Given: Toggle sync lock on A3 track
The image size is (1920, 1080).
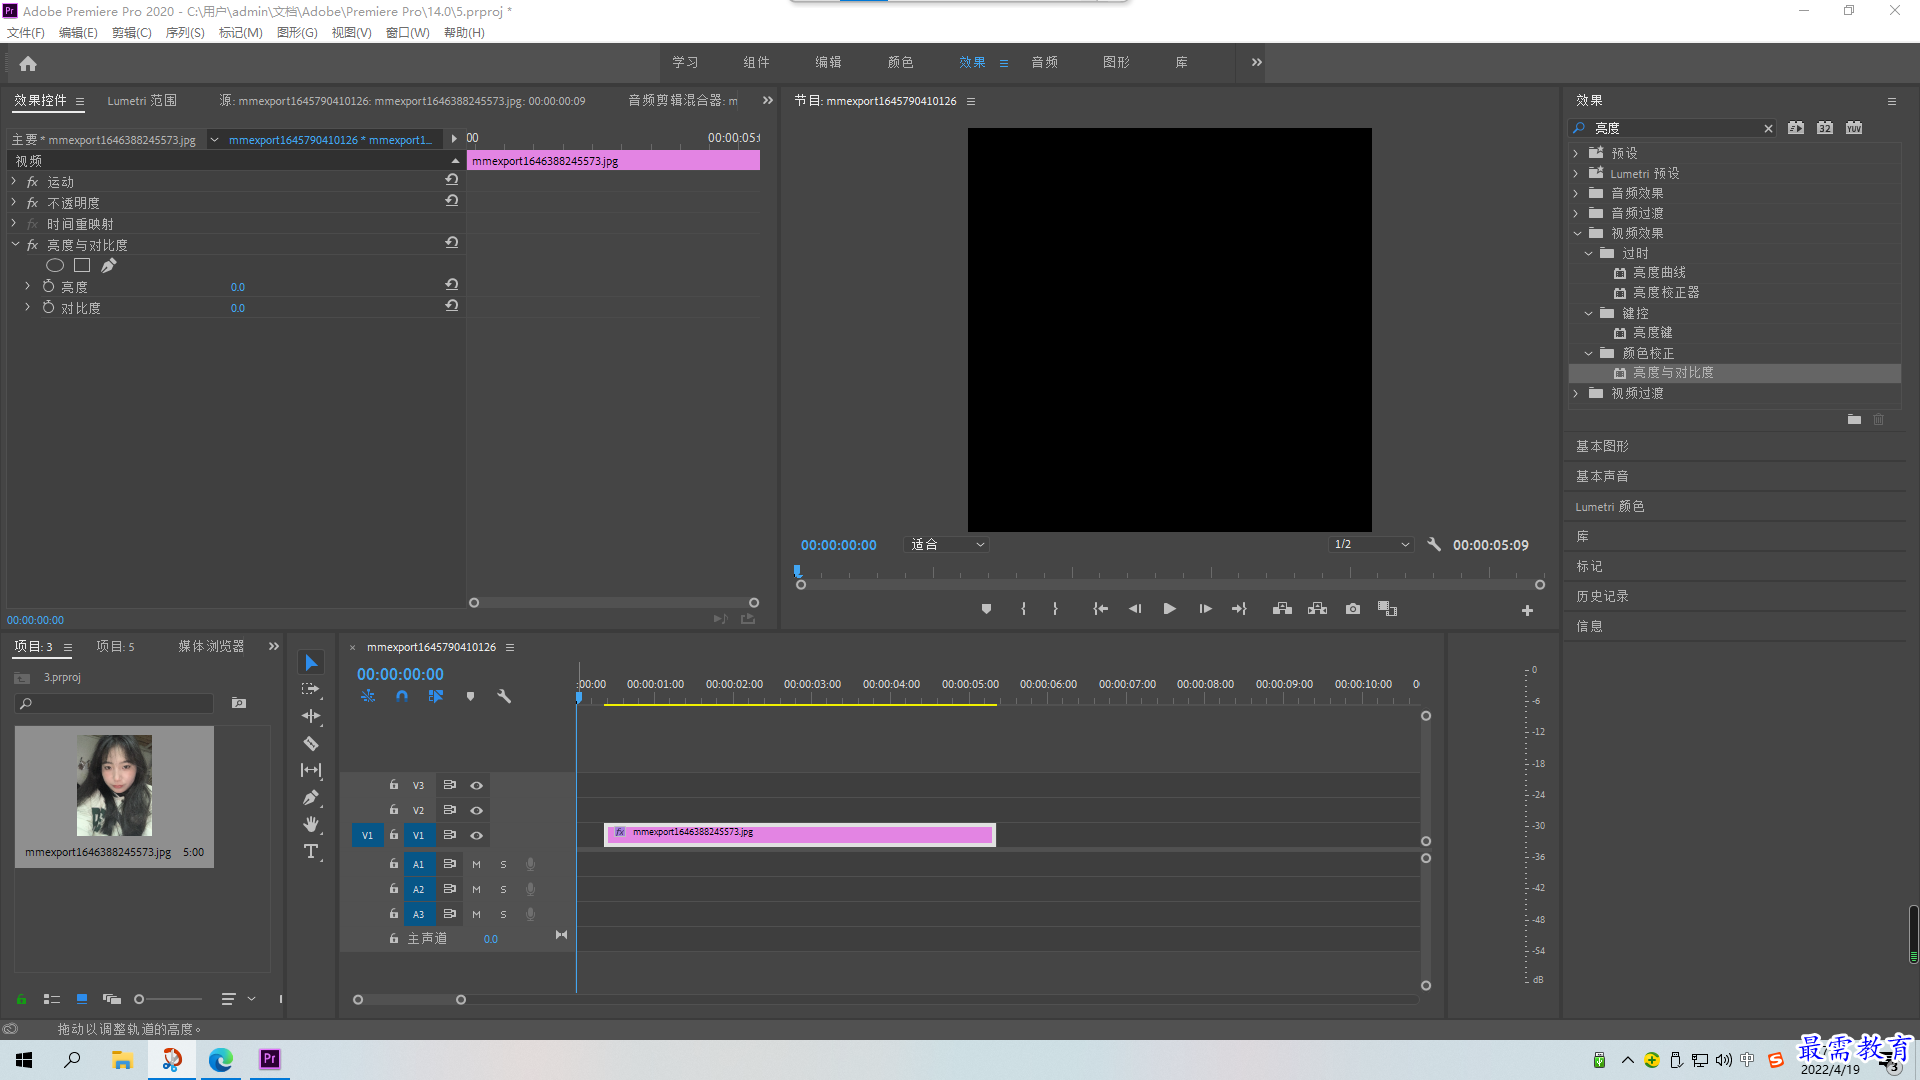Looking at the screenshot, I should pos(450,914).
